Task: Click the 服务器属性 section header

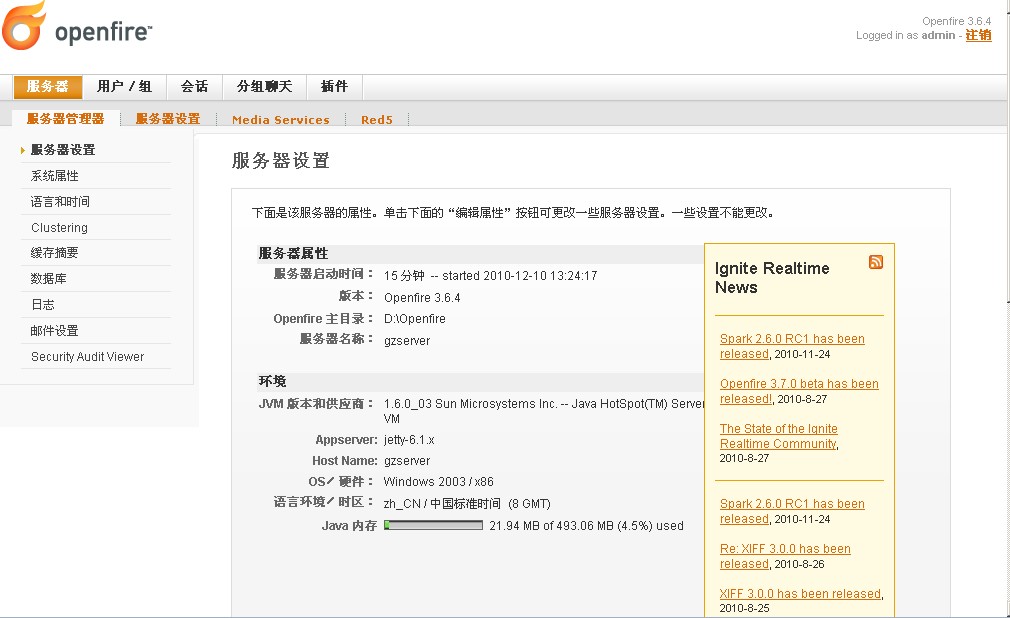Action: [x=293, y=253]
